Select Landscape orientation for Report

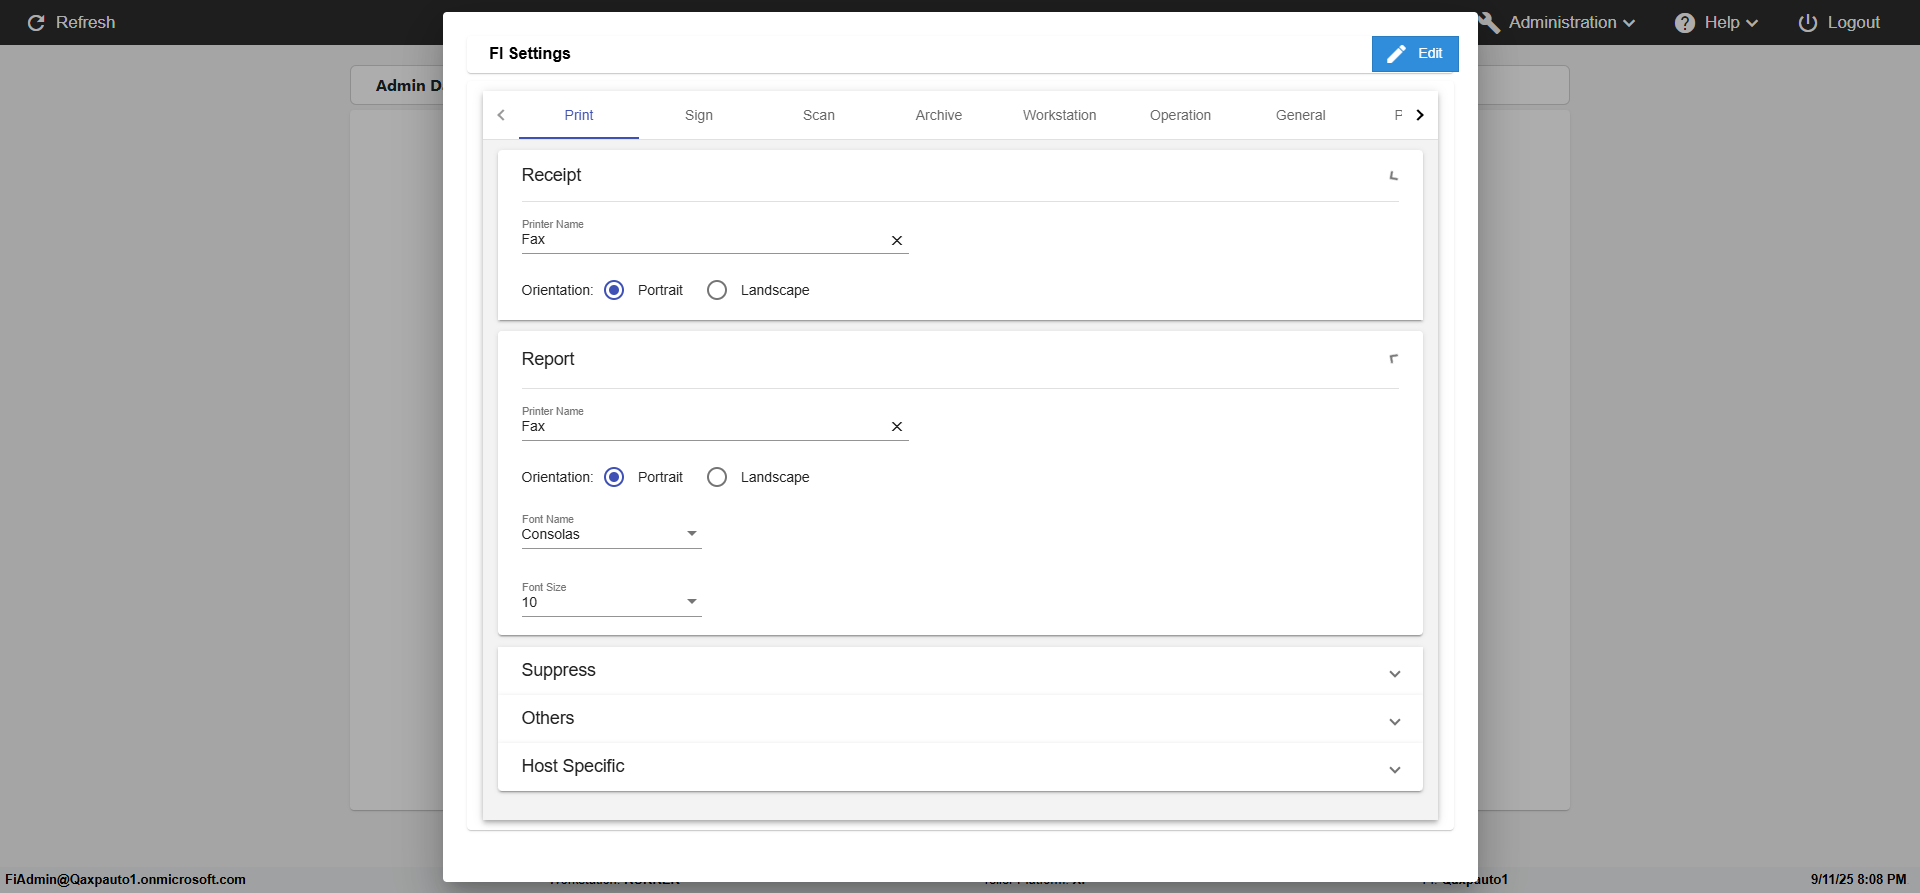pos(717,477)
